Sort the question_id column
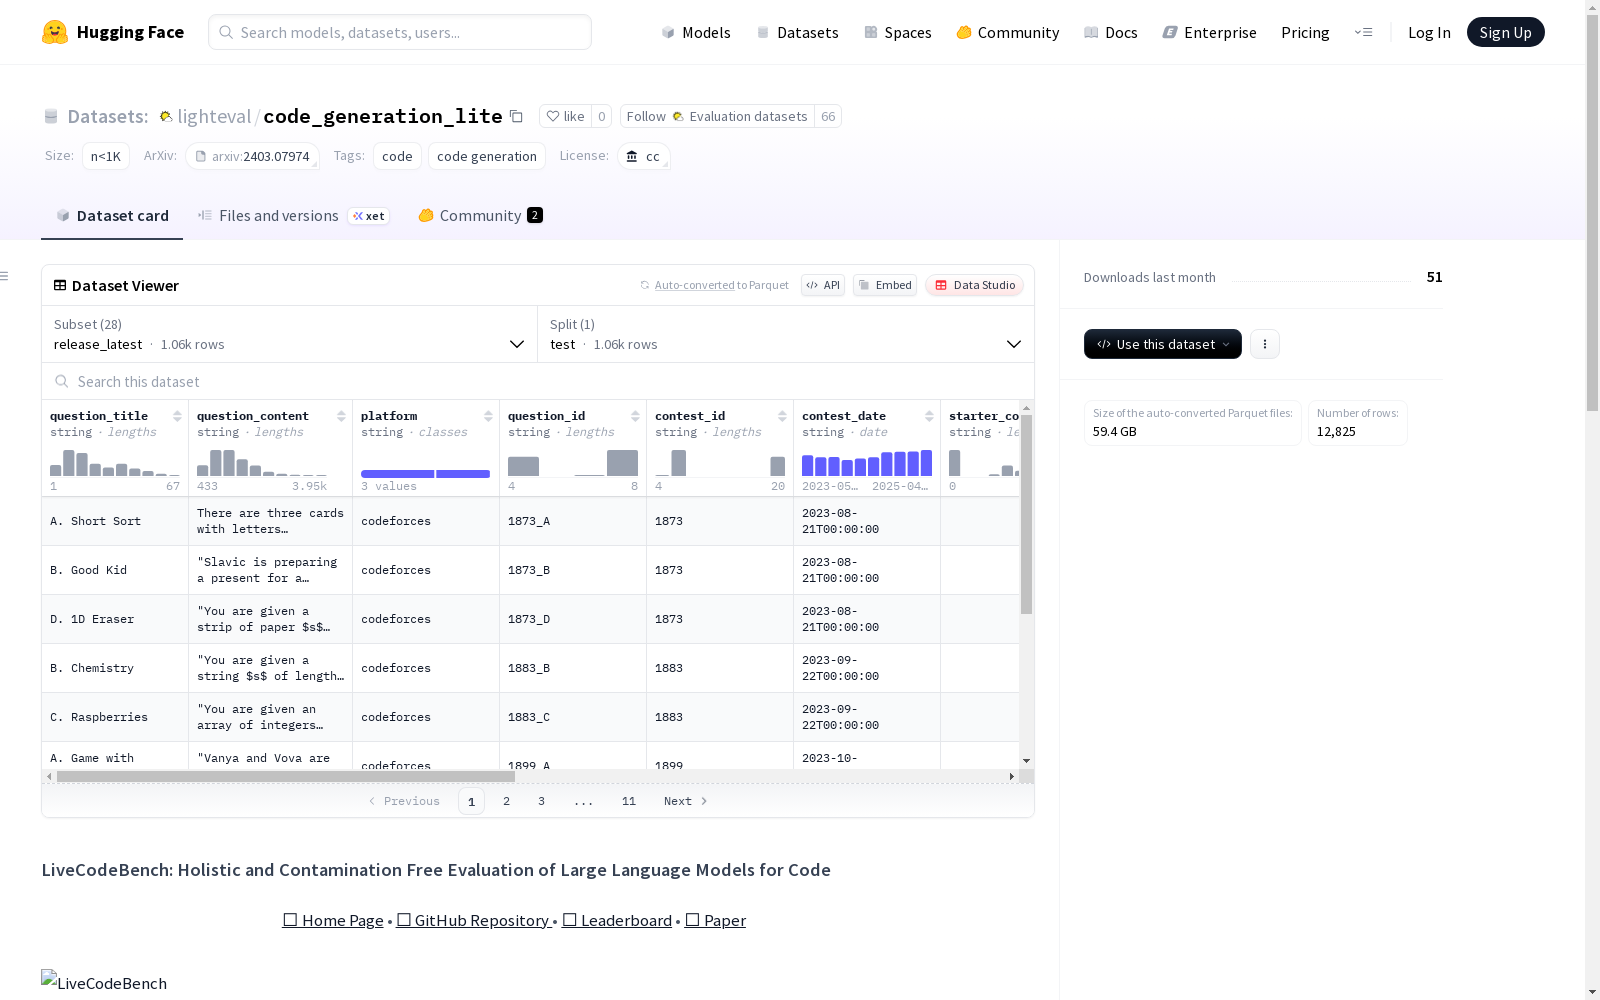This screenshot has height=1000, width=1600. [635, 416]
